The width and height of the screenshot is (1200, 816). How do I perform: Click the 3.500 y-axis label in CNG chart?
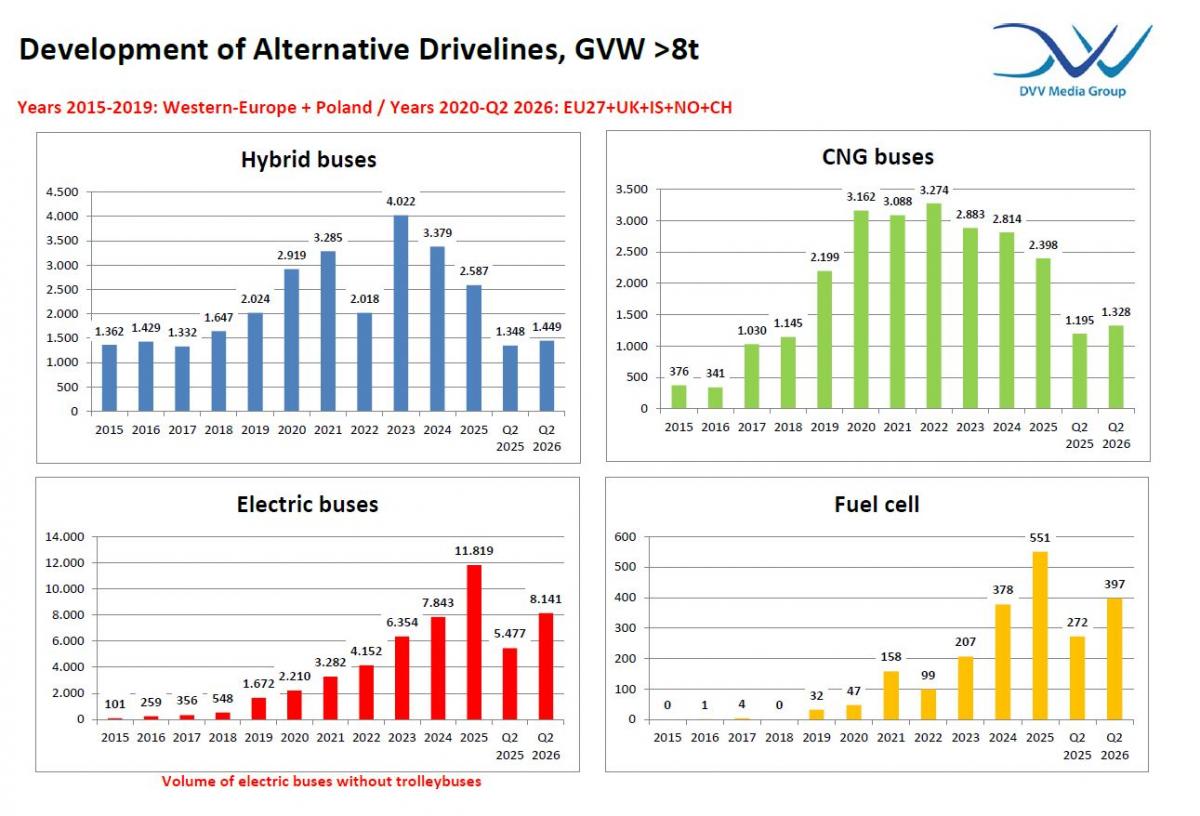click(632, 189)
